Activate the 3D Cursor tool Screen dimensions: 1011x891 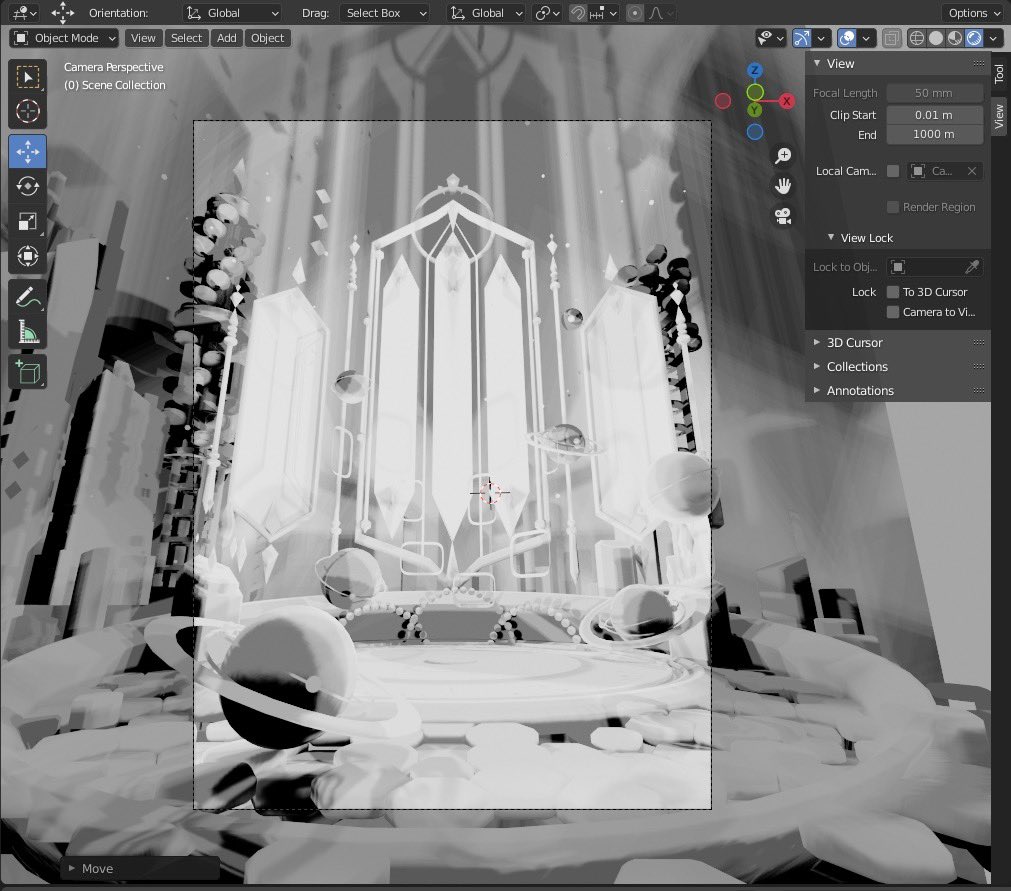(27, 112)
